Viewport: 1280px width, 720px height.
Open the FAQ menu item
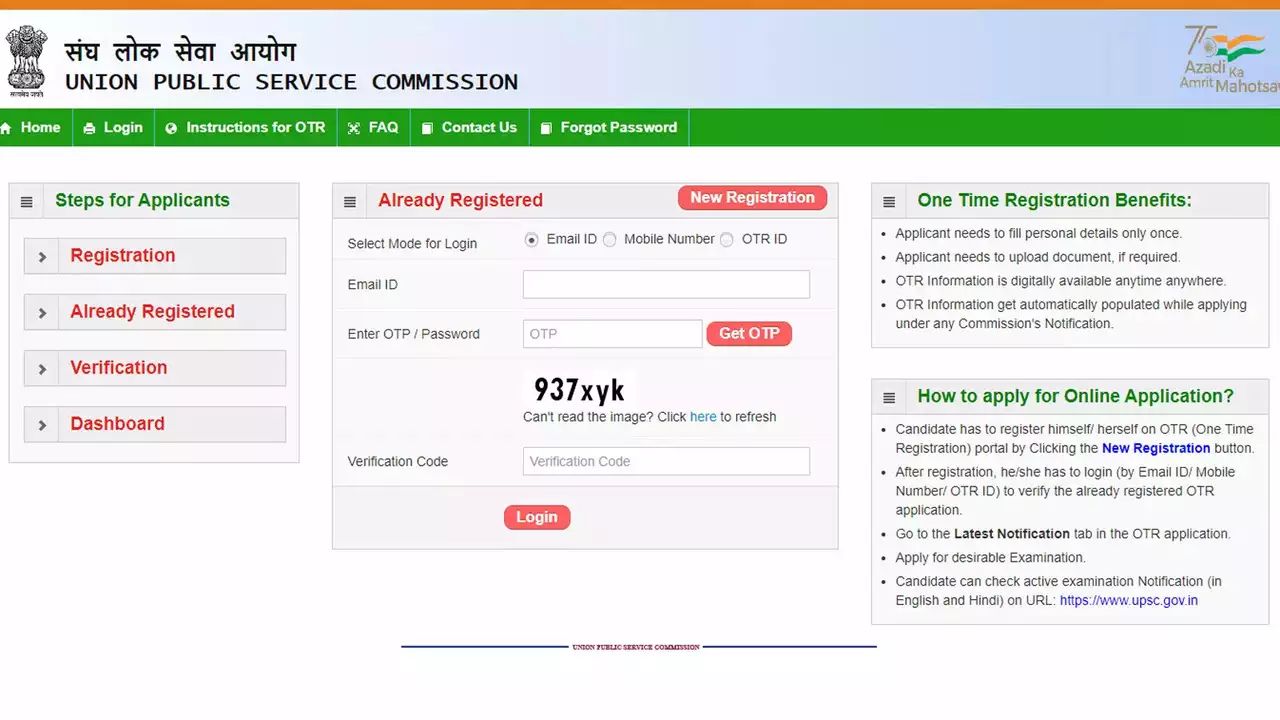[x=373, y=128]
